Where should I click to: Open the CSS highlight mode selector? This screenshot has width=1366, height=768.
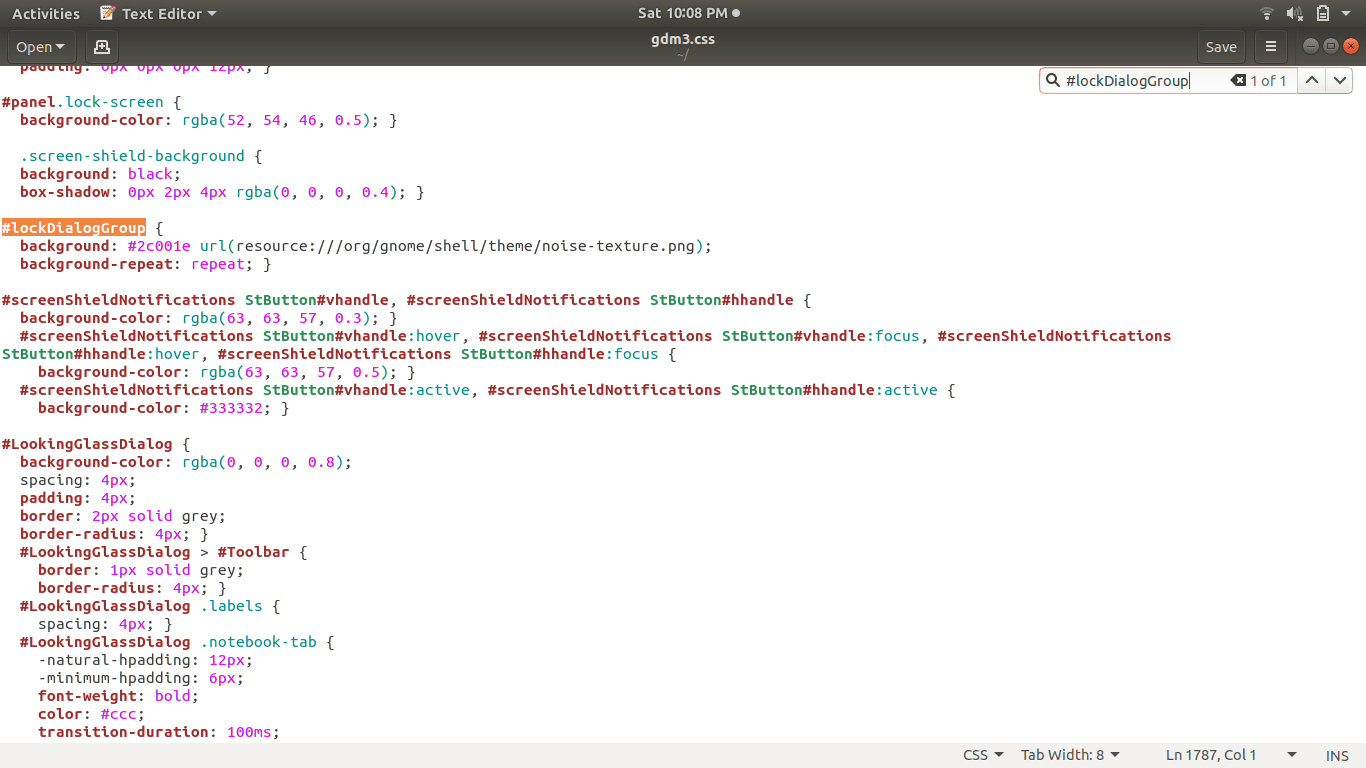pyautogui.click(x=980, y=755)
